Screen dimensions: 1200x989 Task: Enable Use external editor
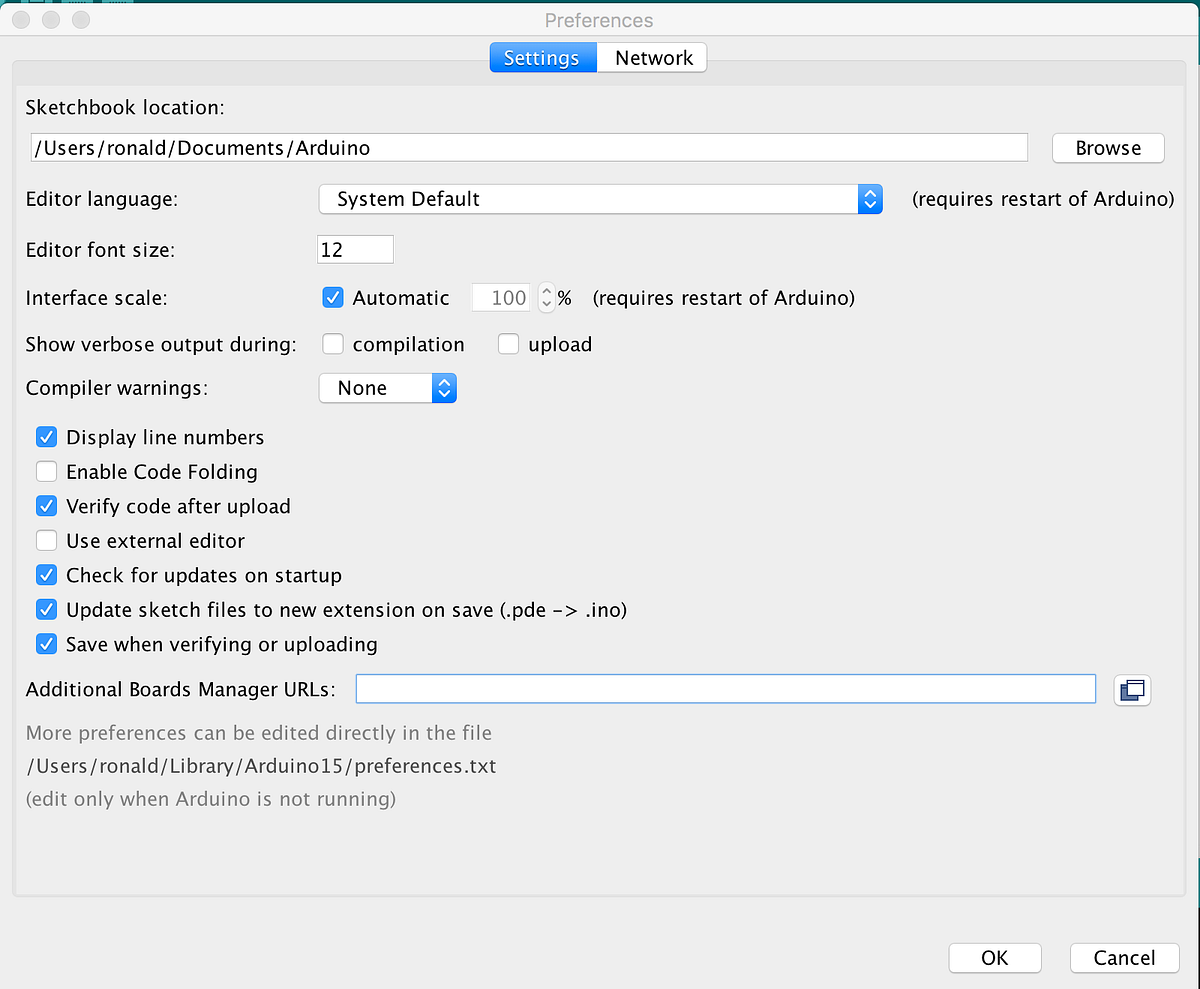point(46,540)
